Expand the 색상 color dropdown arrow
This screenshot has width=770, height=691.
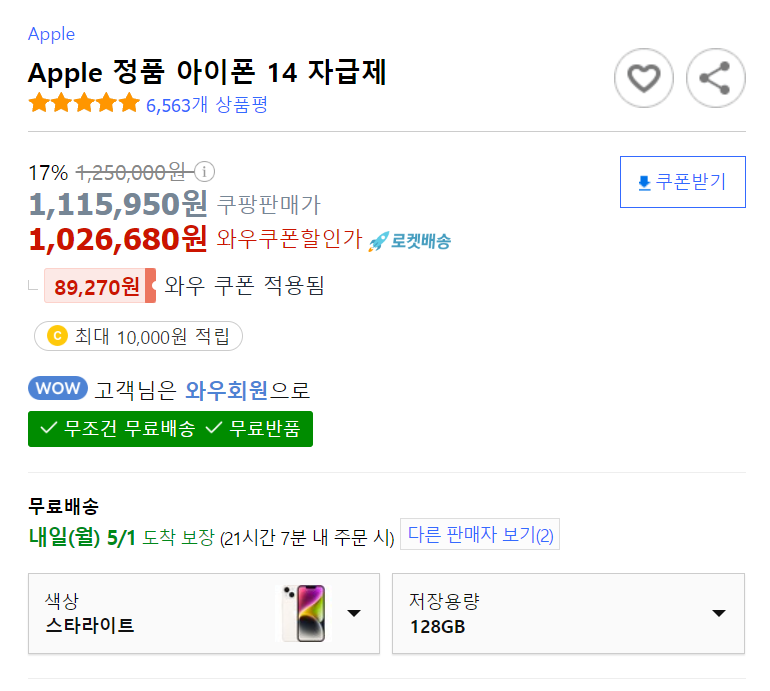tap(354, 613)
